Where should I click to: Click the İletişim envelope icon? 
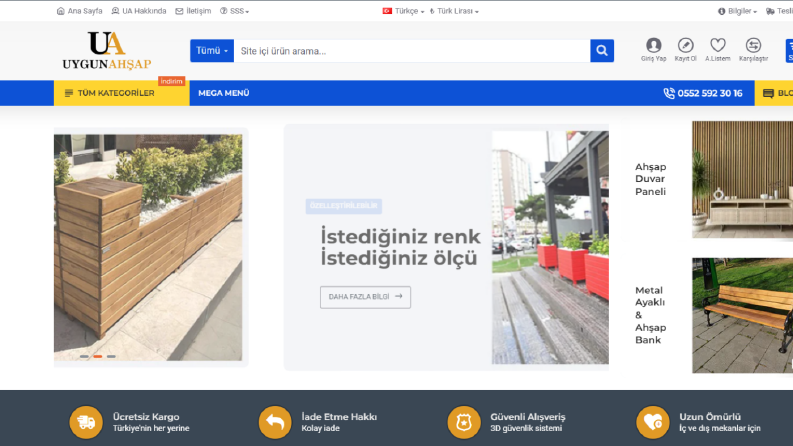(179, 11)
